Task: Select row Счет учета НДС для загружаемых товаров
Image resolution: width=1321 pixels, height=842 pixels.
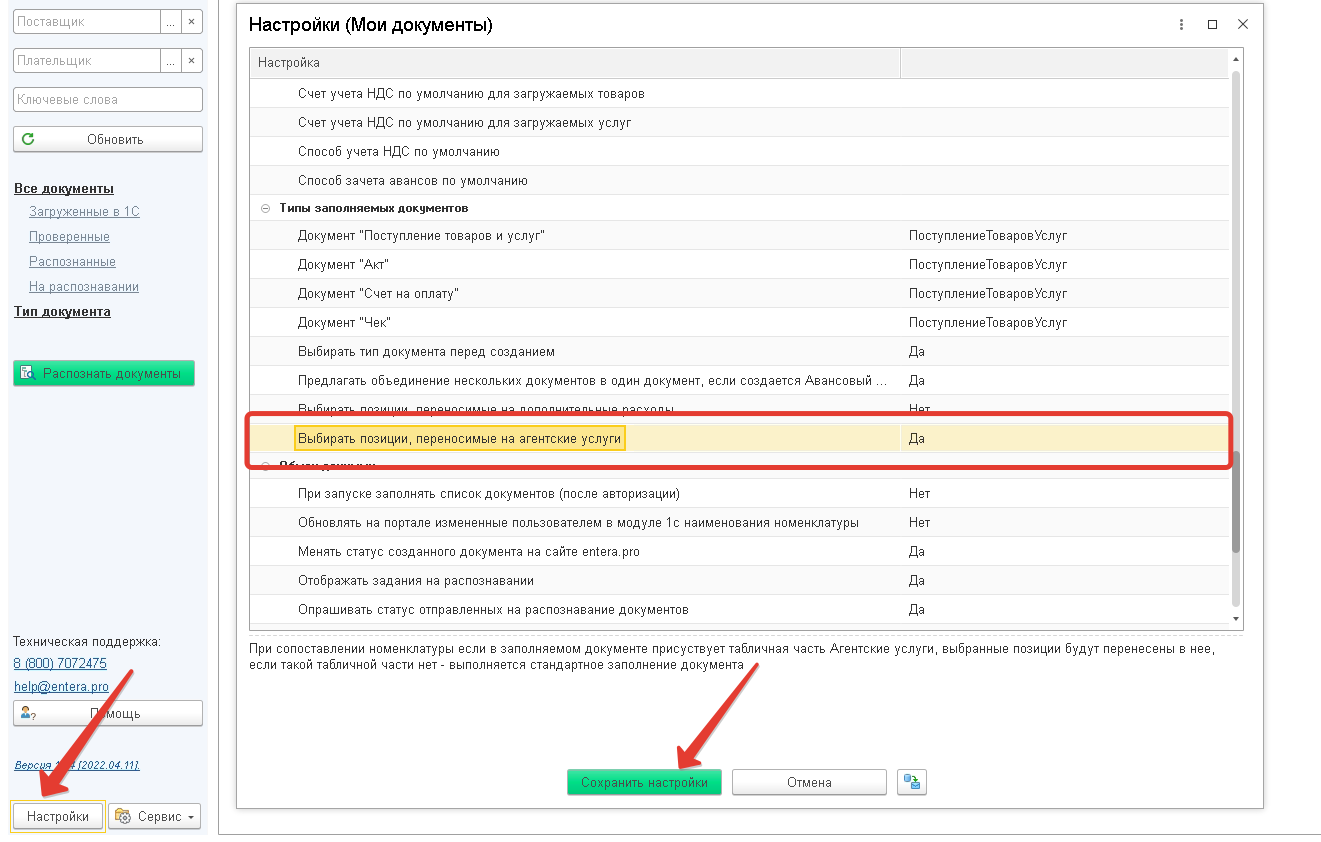Action: pyautogui.click(x=739, y=94)
